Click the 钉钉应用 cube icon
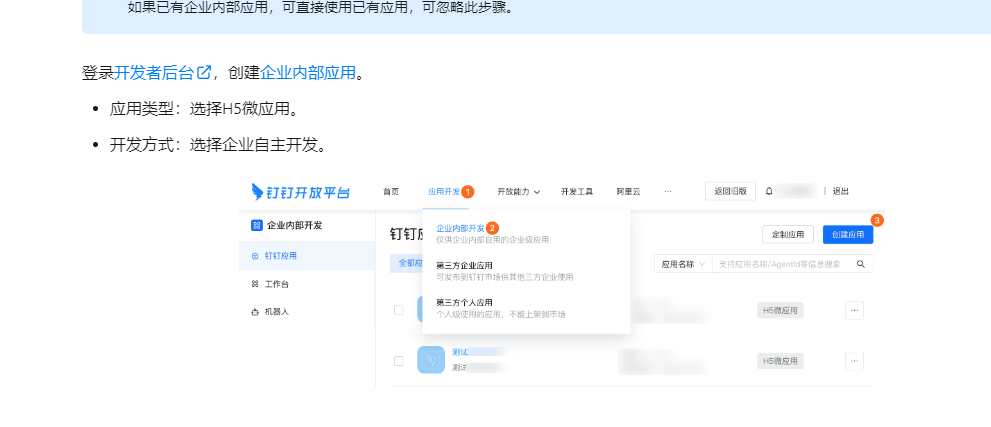Screen dimensions: 991x427 pyautogui.click(x=255, y=256)
